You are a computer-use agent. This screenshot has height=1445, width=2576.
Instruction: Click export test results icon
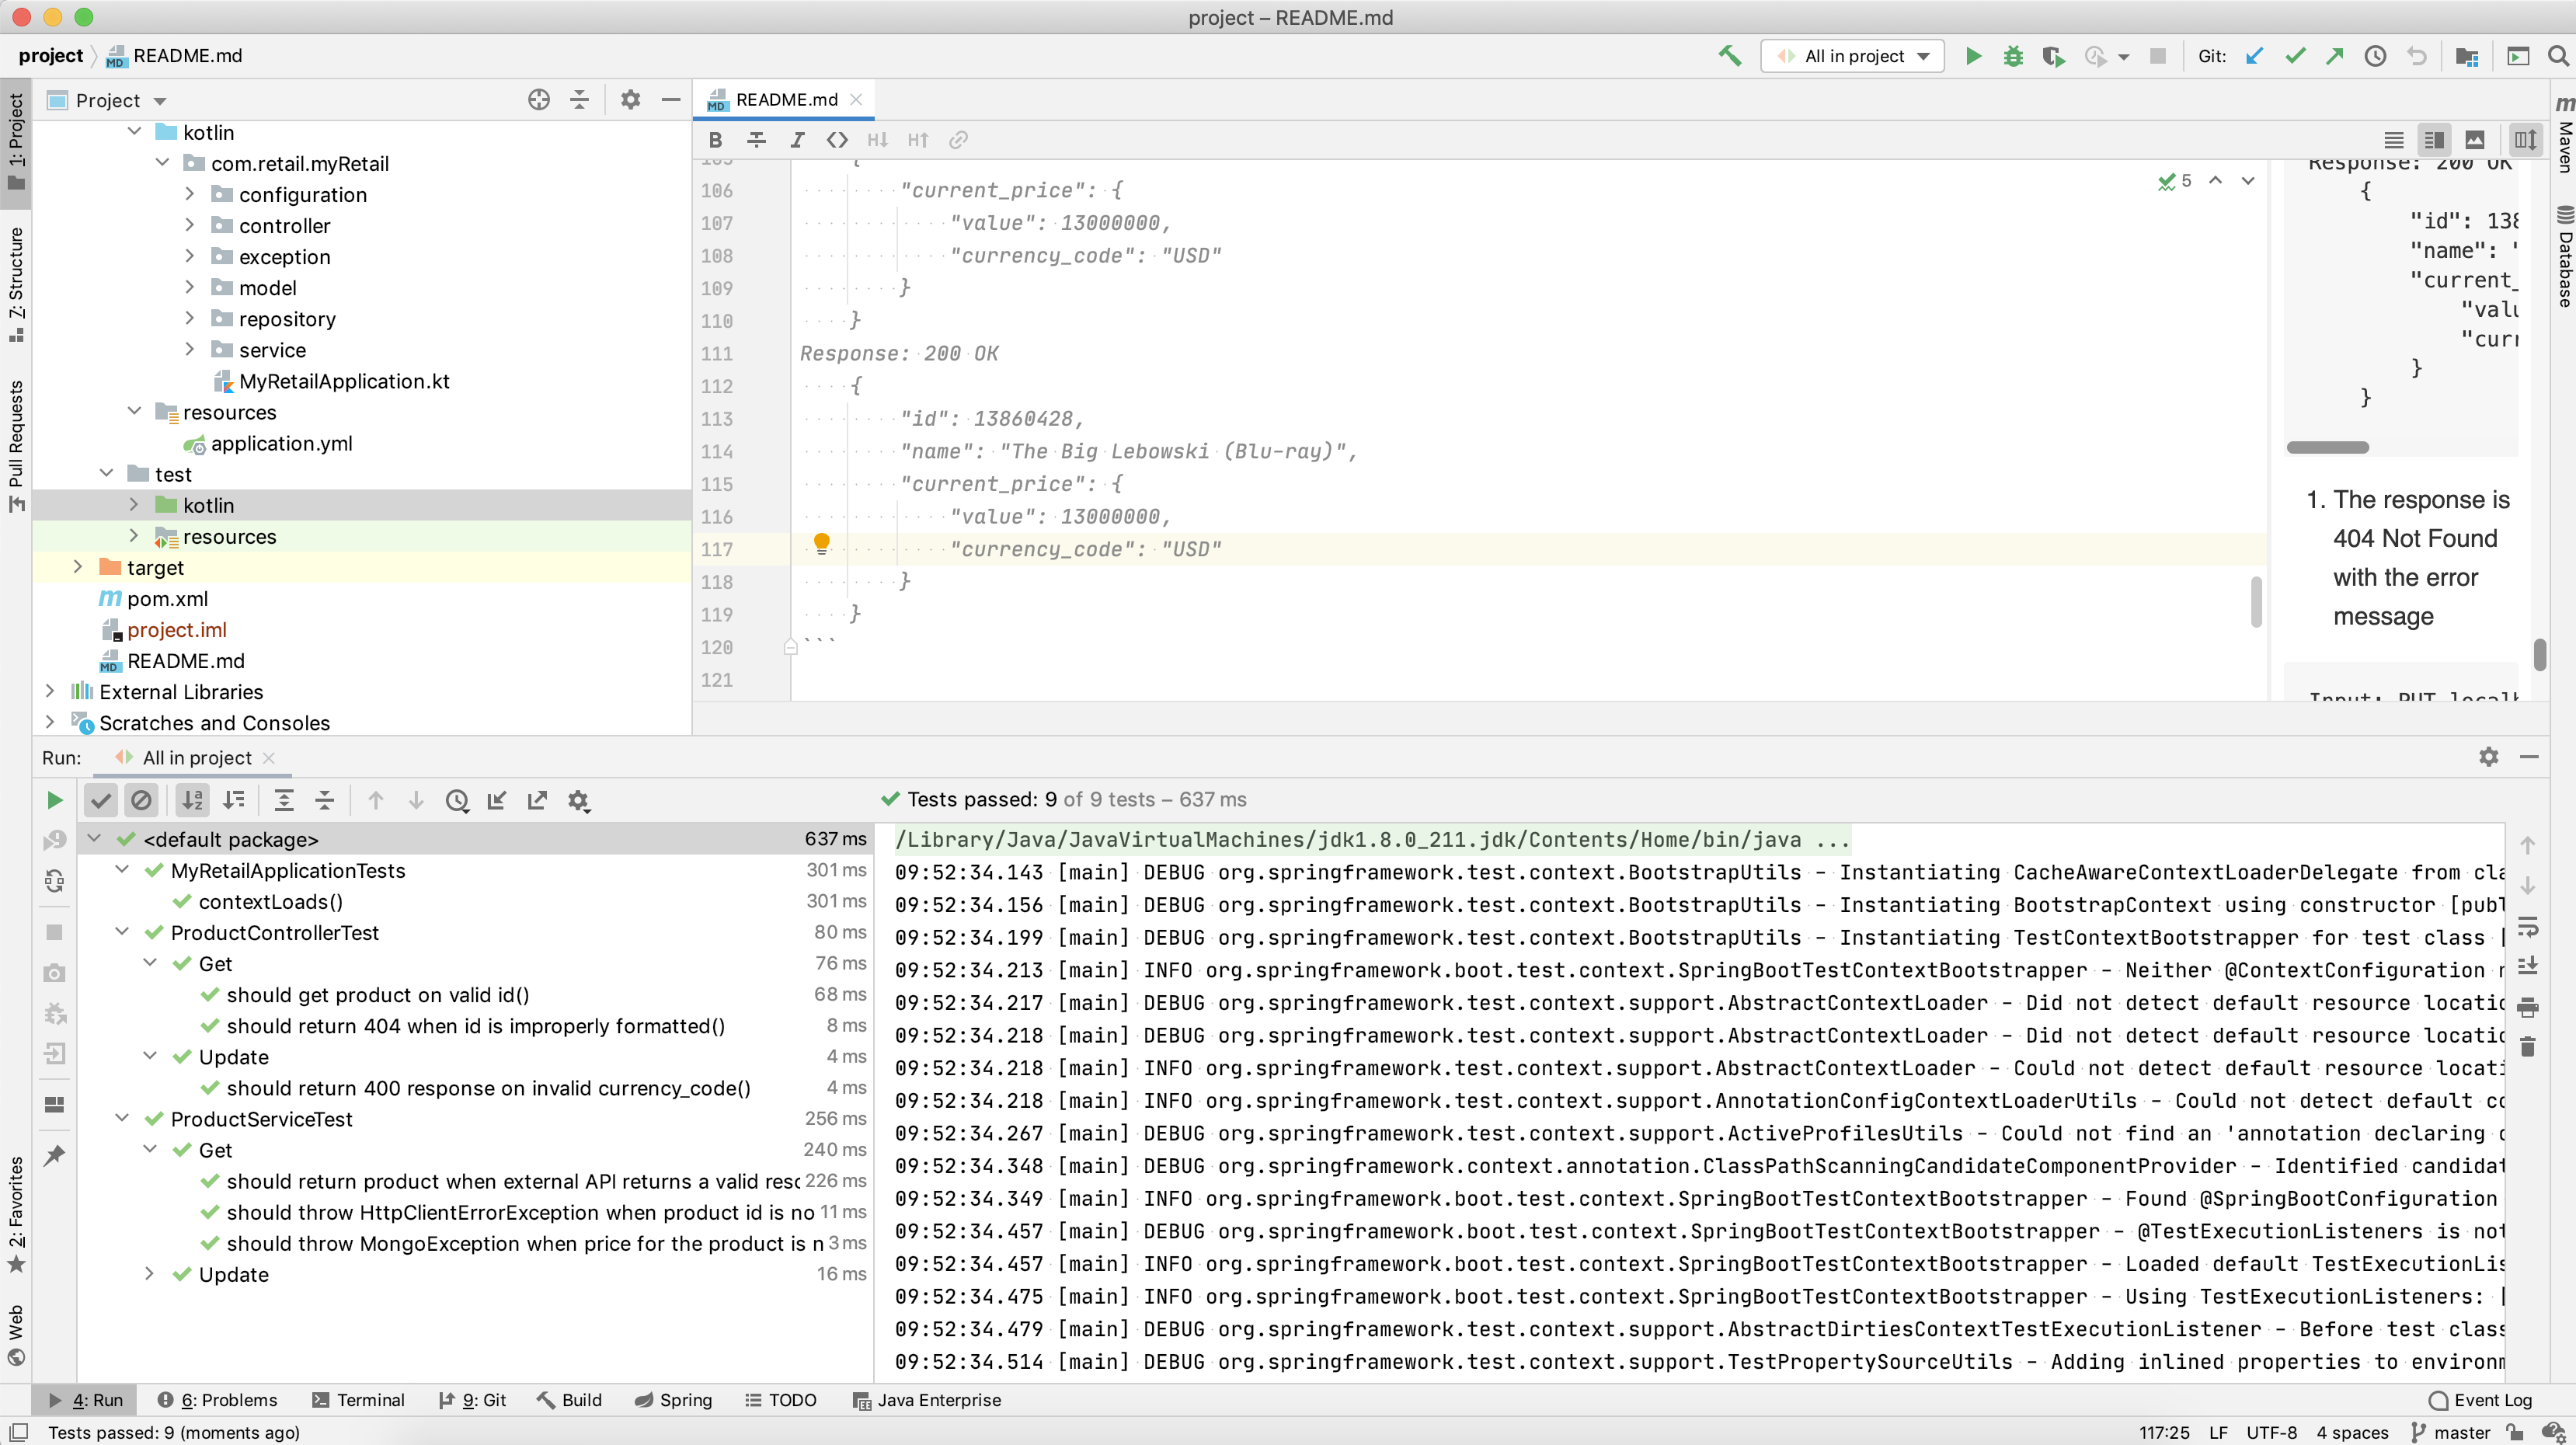click(x=537, y=800)
